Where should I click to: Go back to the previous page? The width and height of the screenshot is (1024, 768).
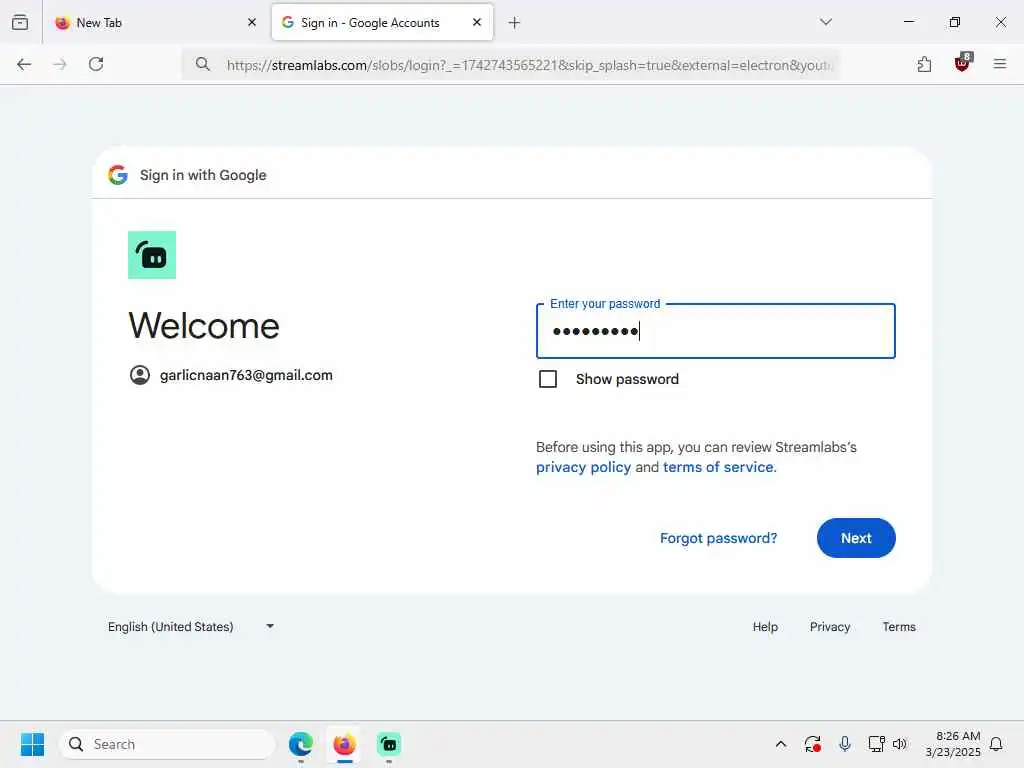[x=24, y=64]
